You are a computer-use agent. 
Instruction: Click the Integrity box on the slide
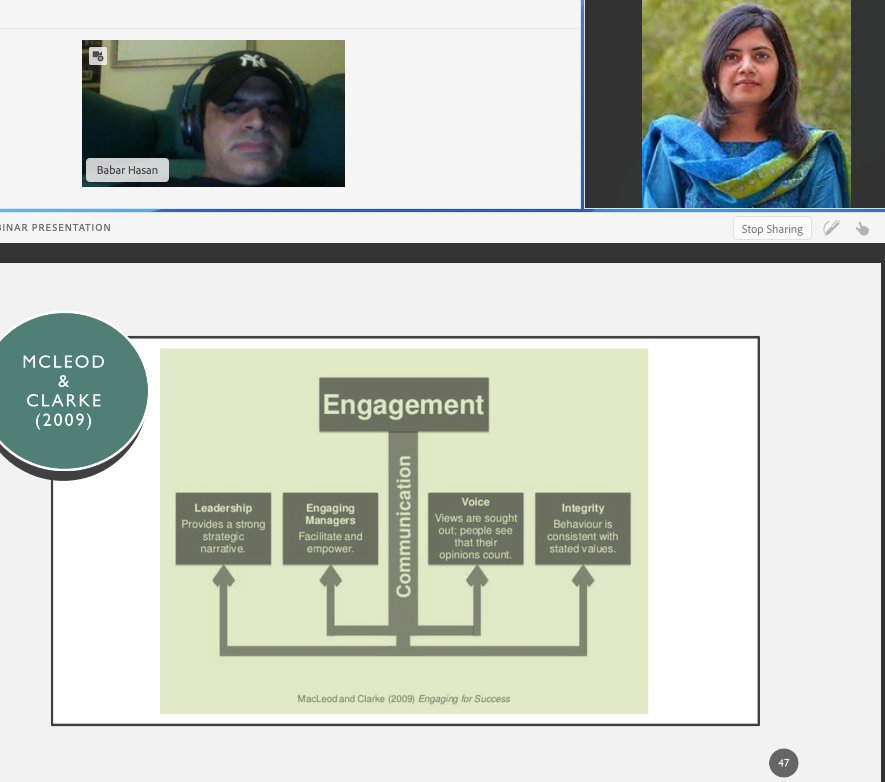582,528
